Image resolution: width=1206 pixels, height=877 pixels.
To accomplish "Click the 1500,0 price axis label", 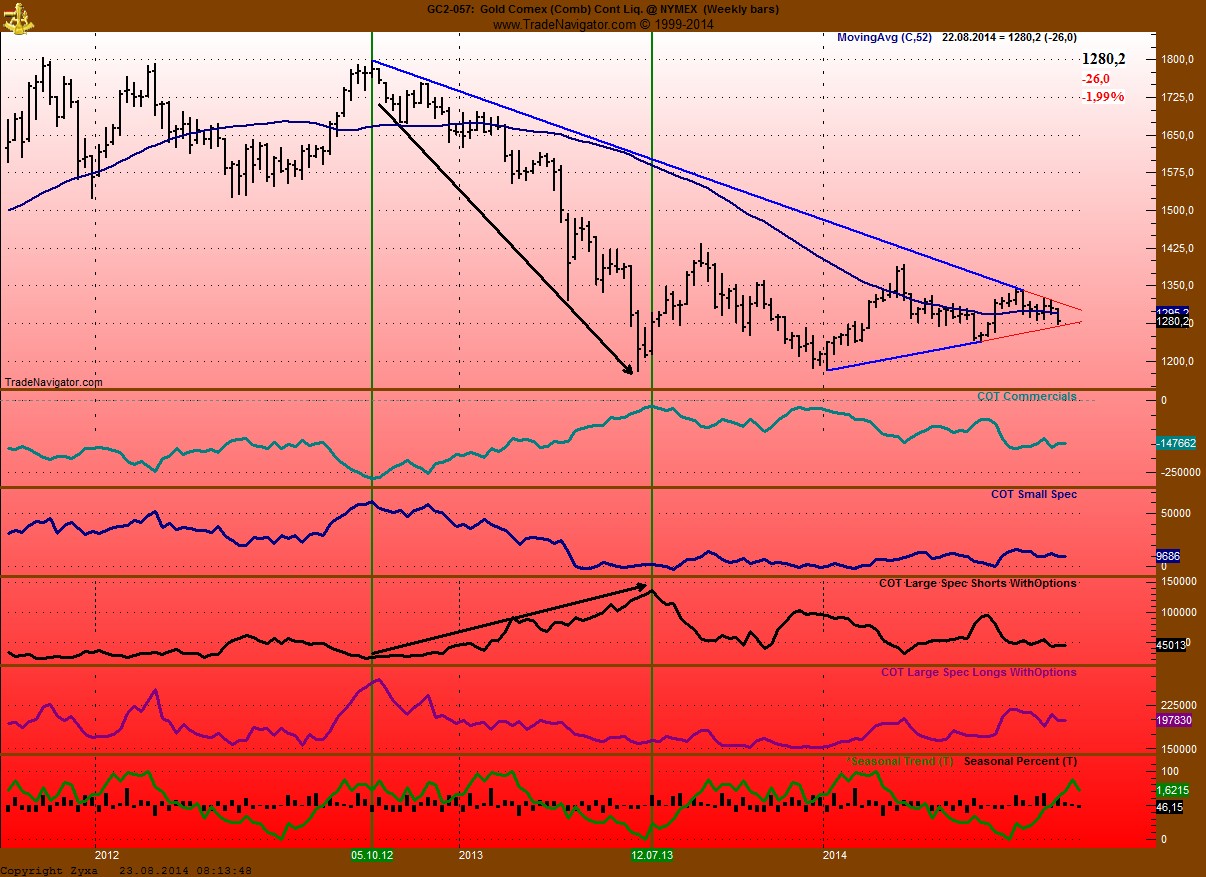I will [1178, 211].
